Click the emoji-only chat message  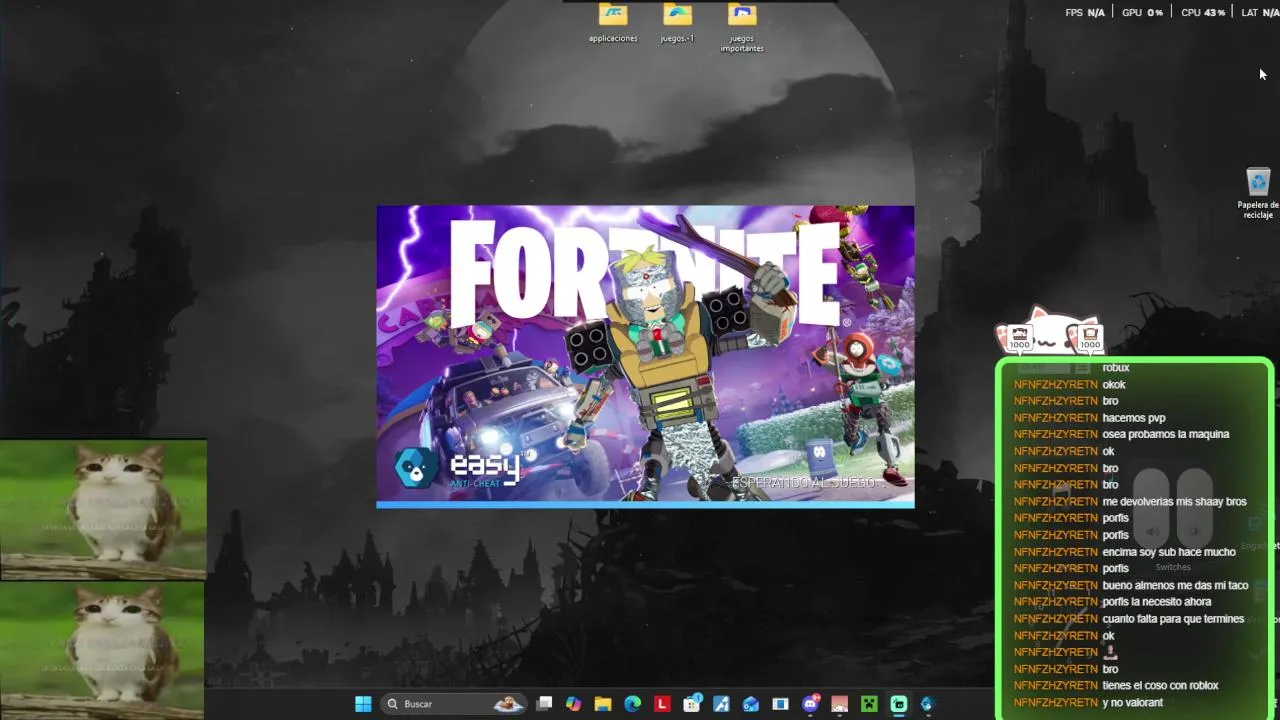(1109, 652)
